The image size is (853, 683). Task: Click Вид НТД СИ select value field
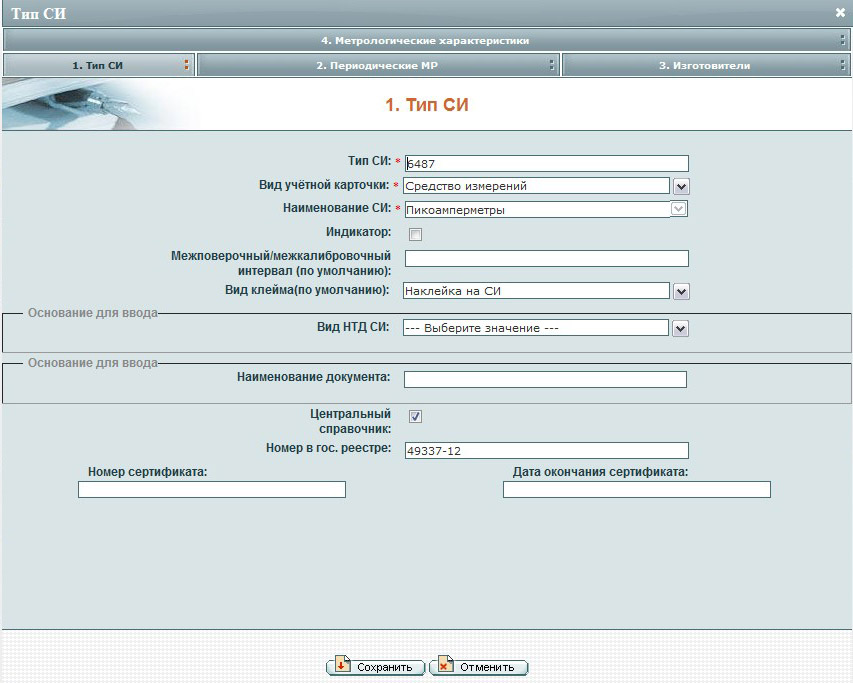click(x=536, y=327)
